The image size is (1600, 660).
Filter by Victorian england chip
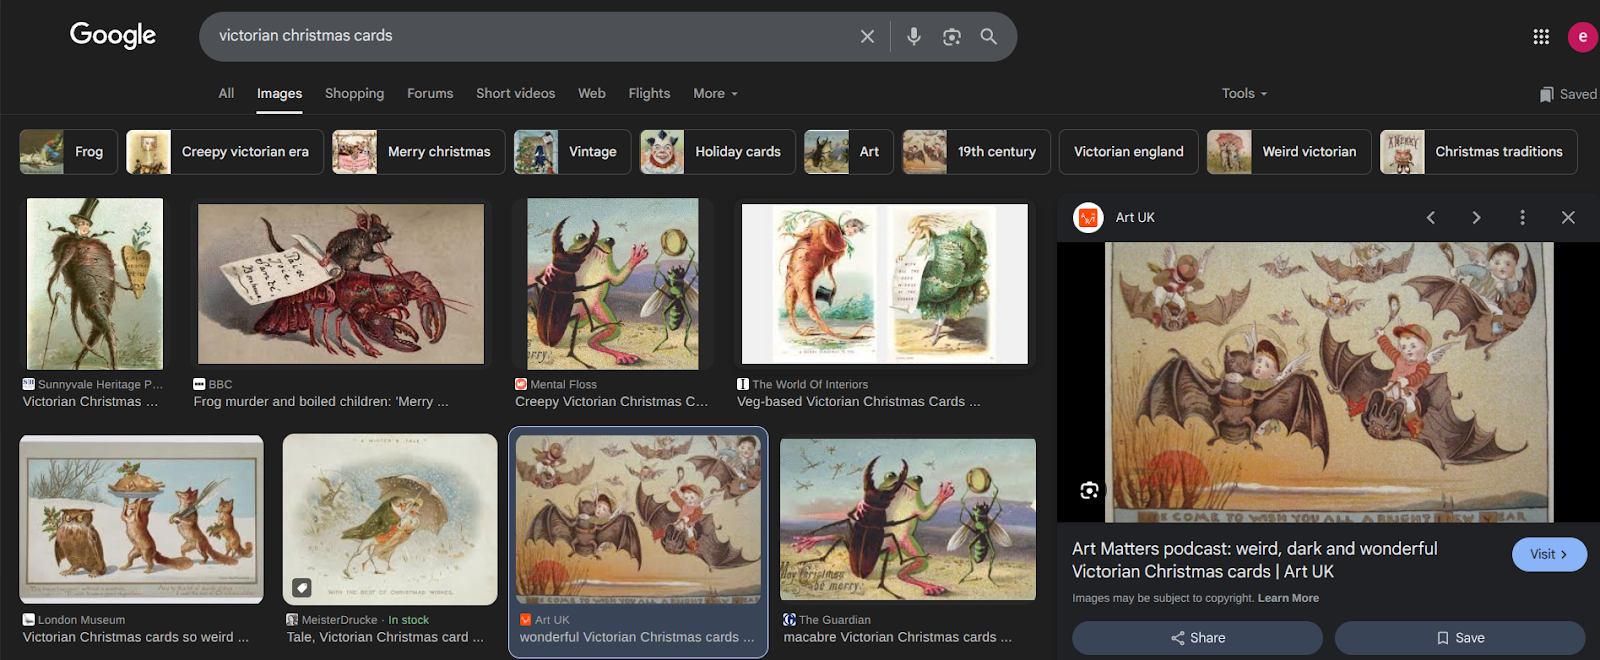click(1128, 152)
